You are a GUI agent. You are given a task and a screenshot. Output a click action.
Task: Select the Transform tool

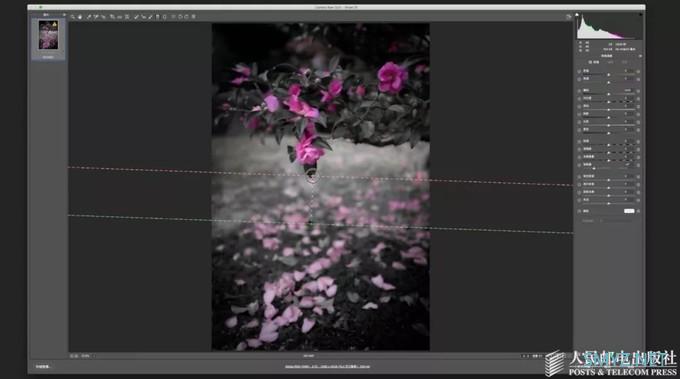pos(127,16)
